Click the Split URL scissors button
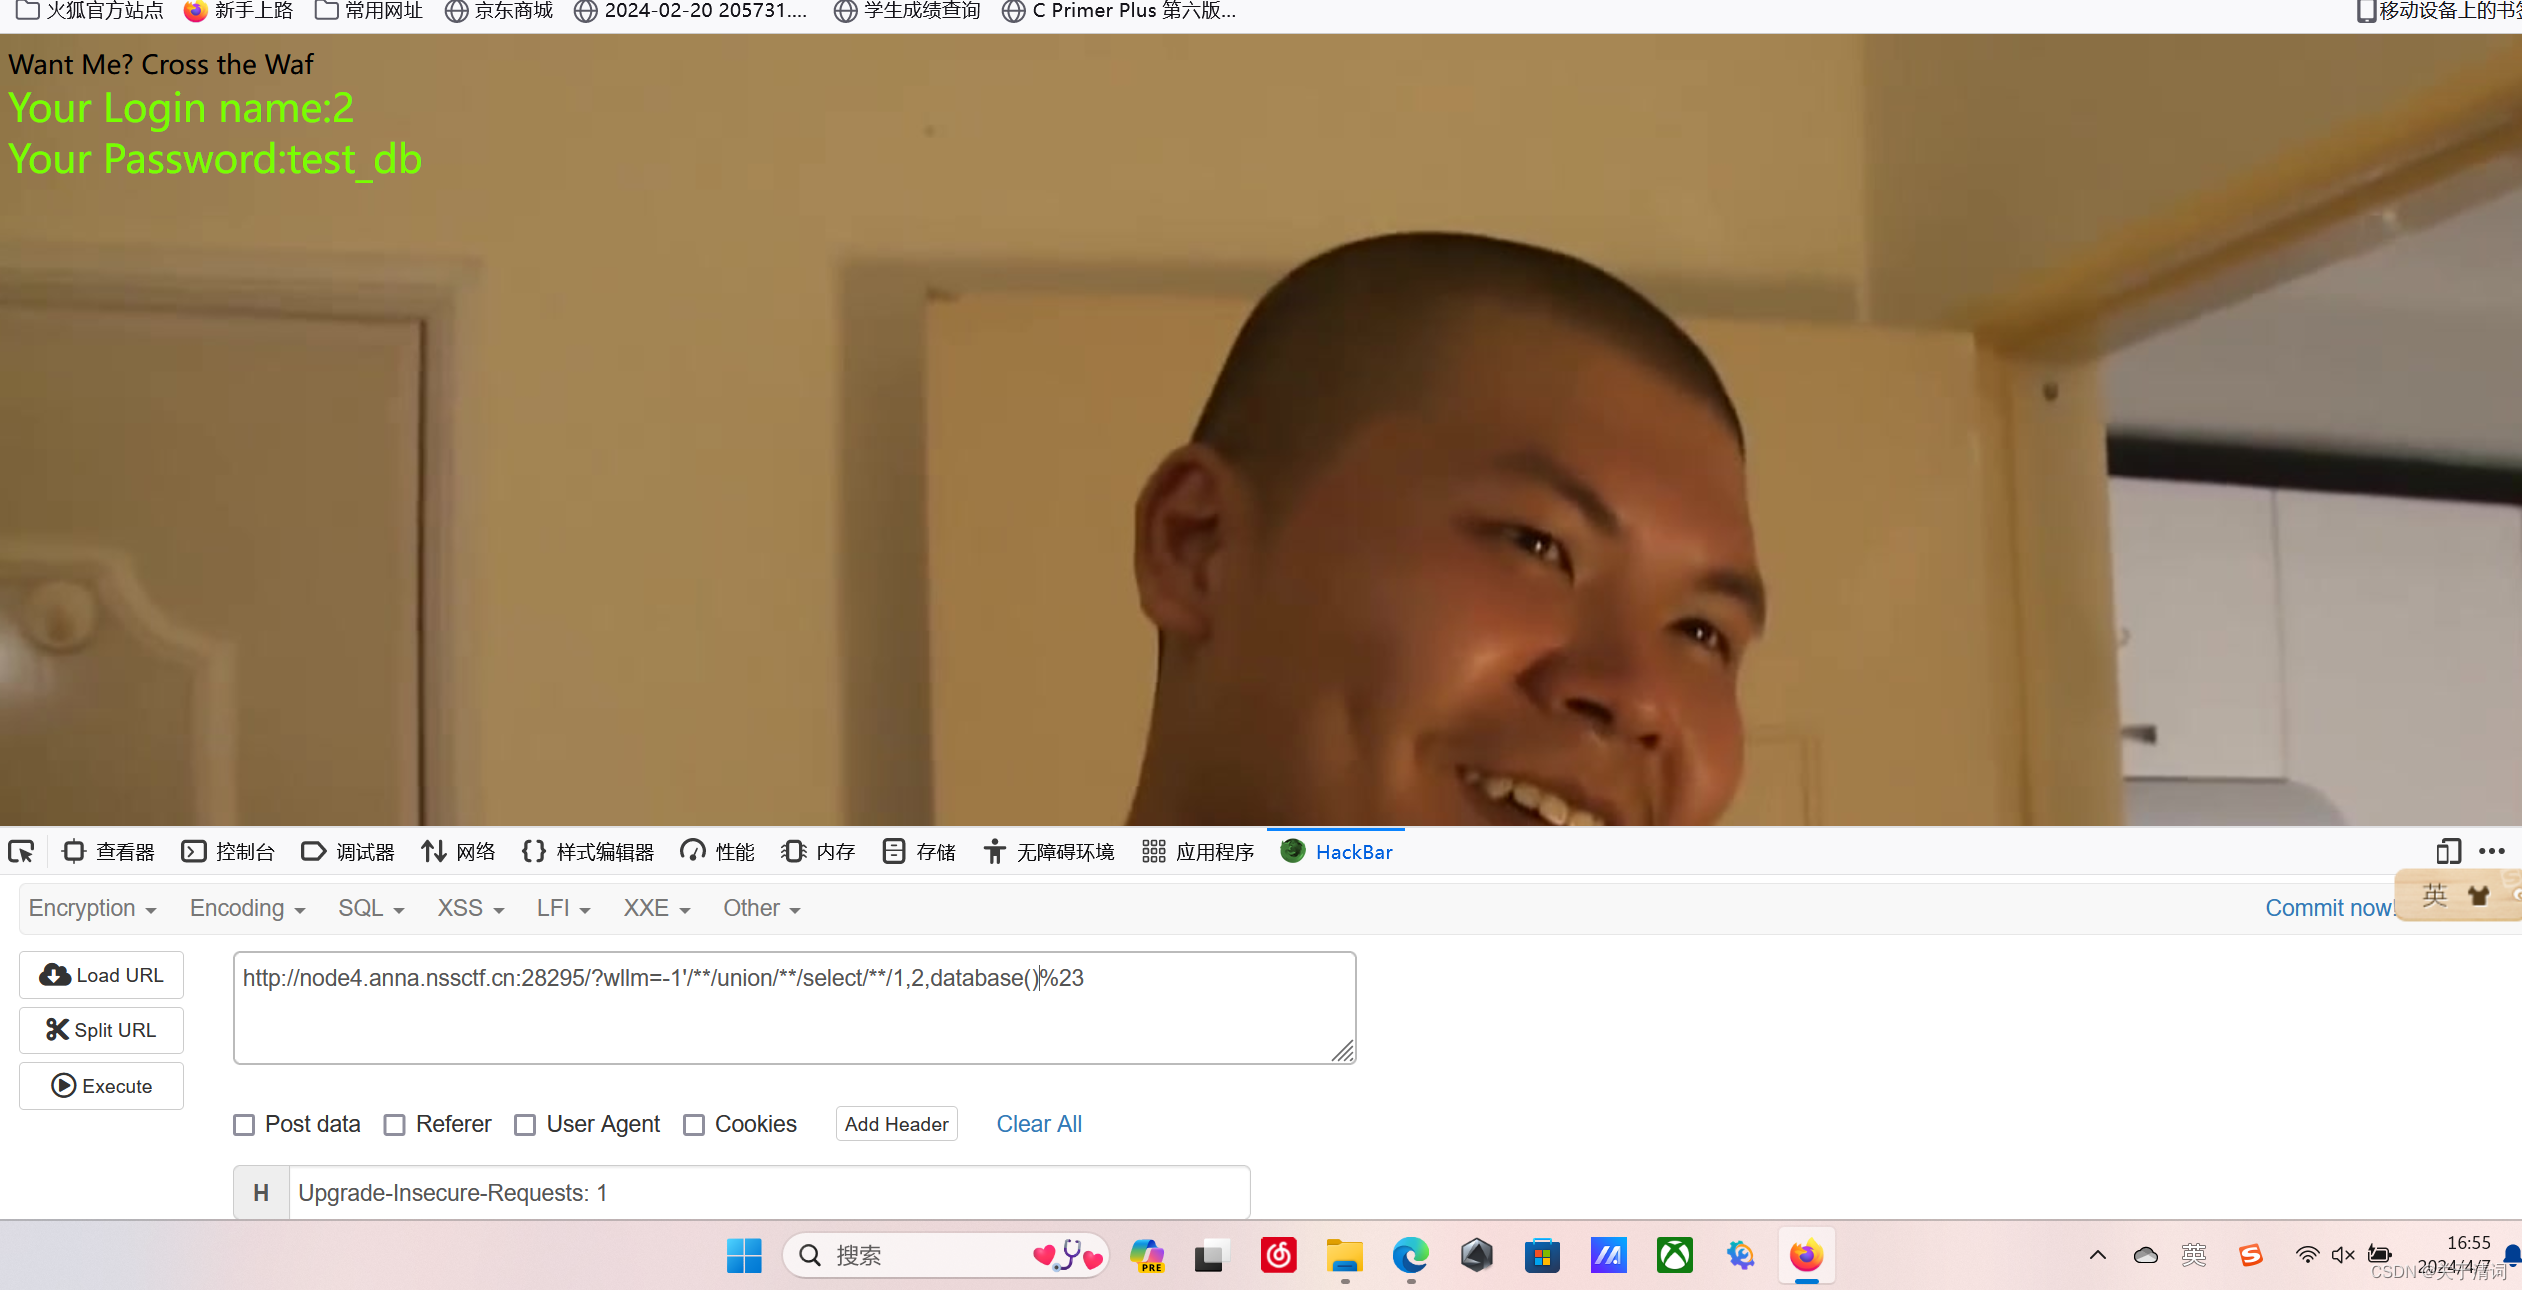Image resolution: width=2522 pixels, height=1290 pixels. coord(101,1030)
